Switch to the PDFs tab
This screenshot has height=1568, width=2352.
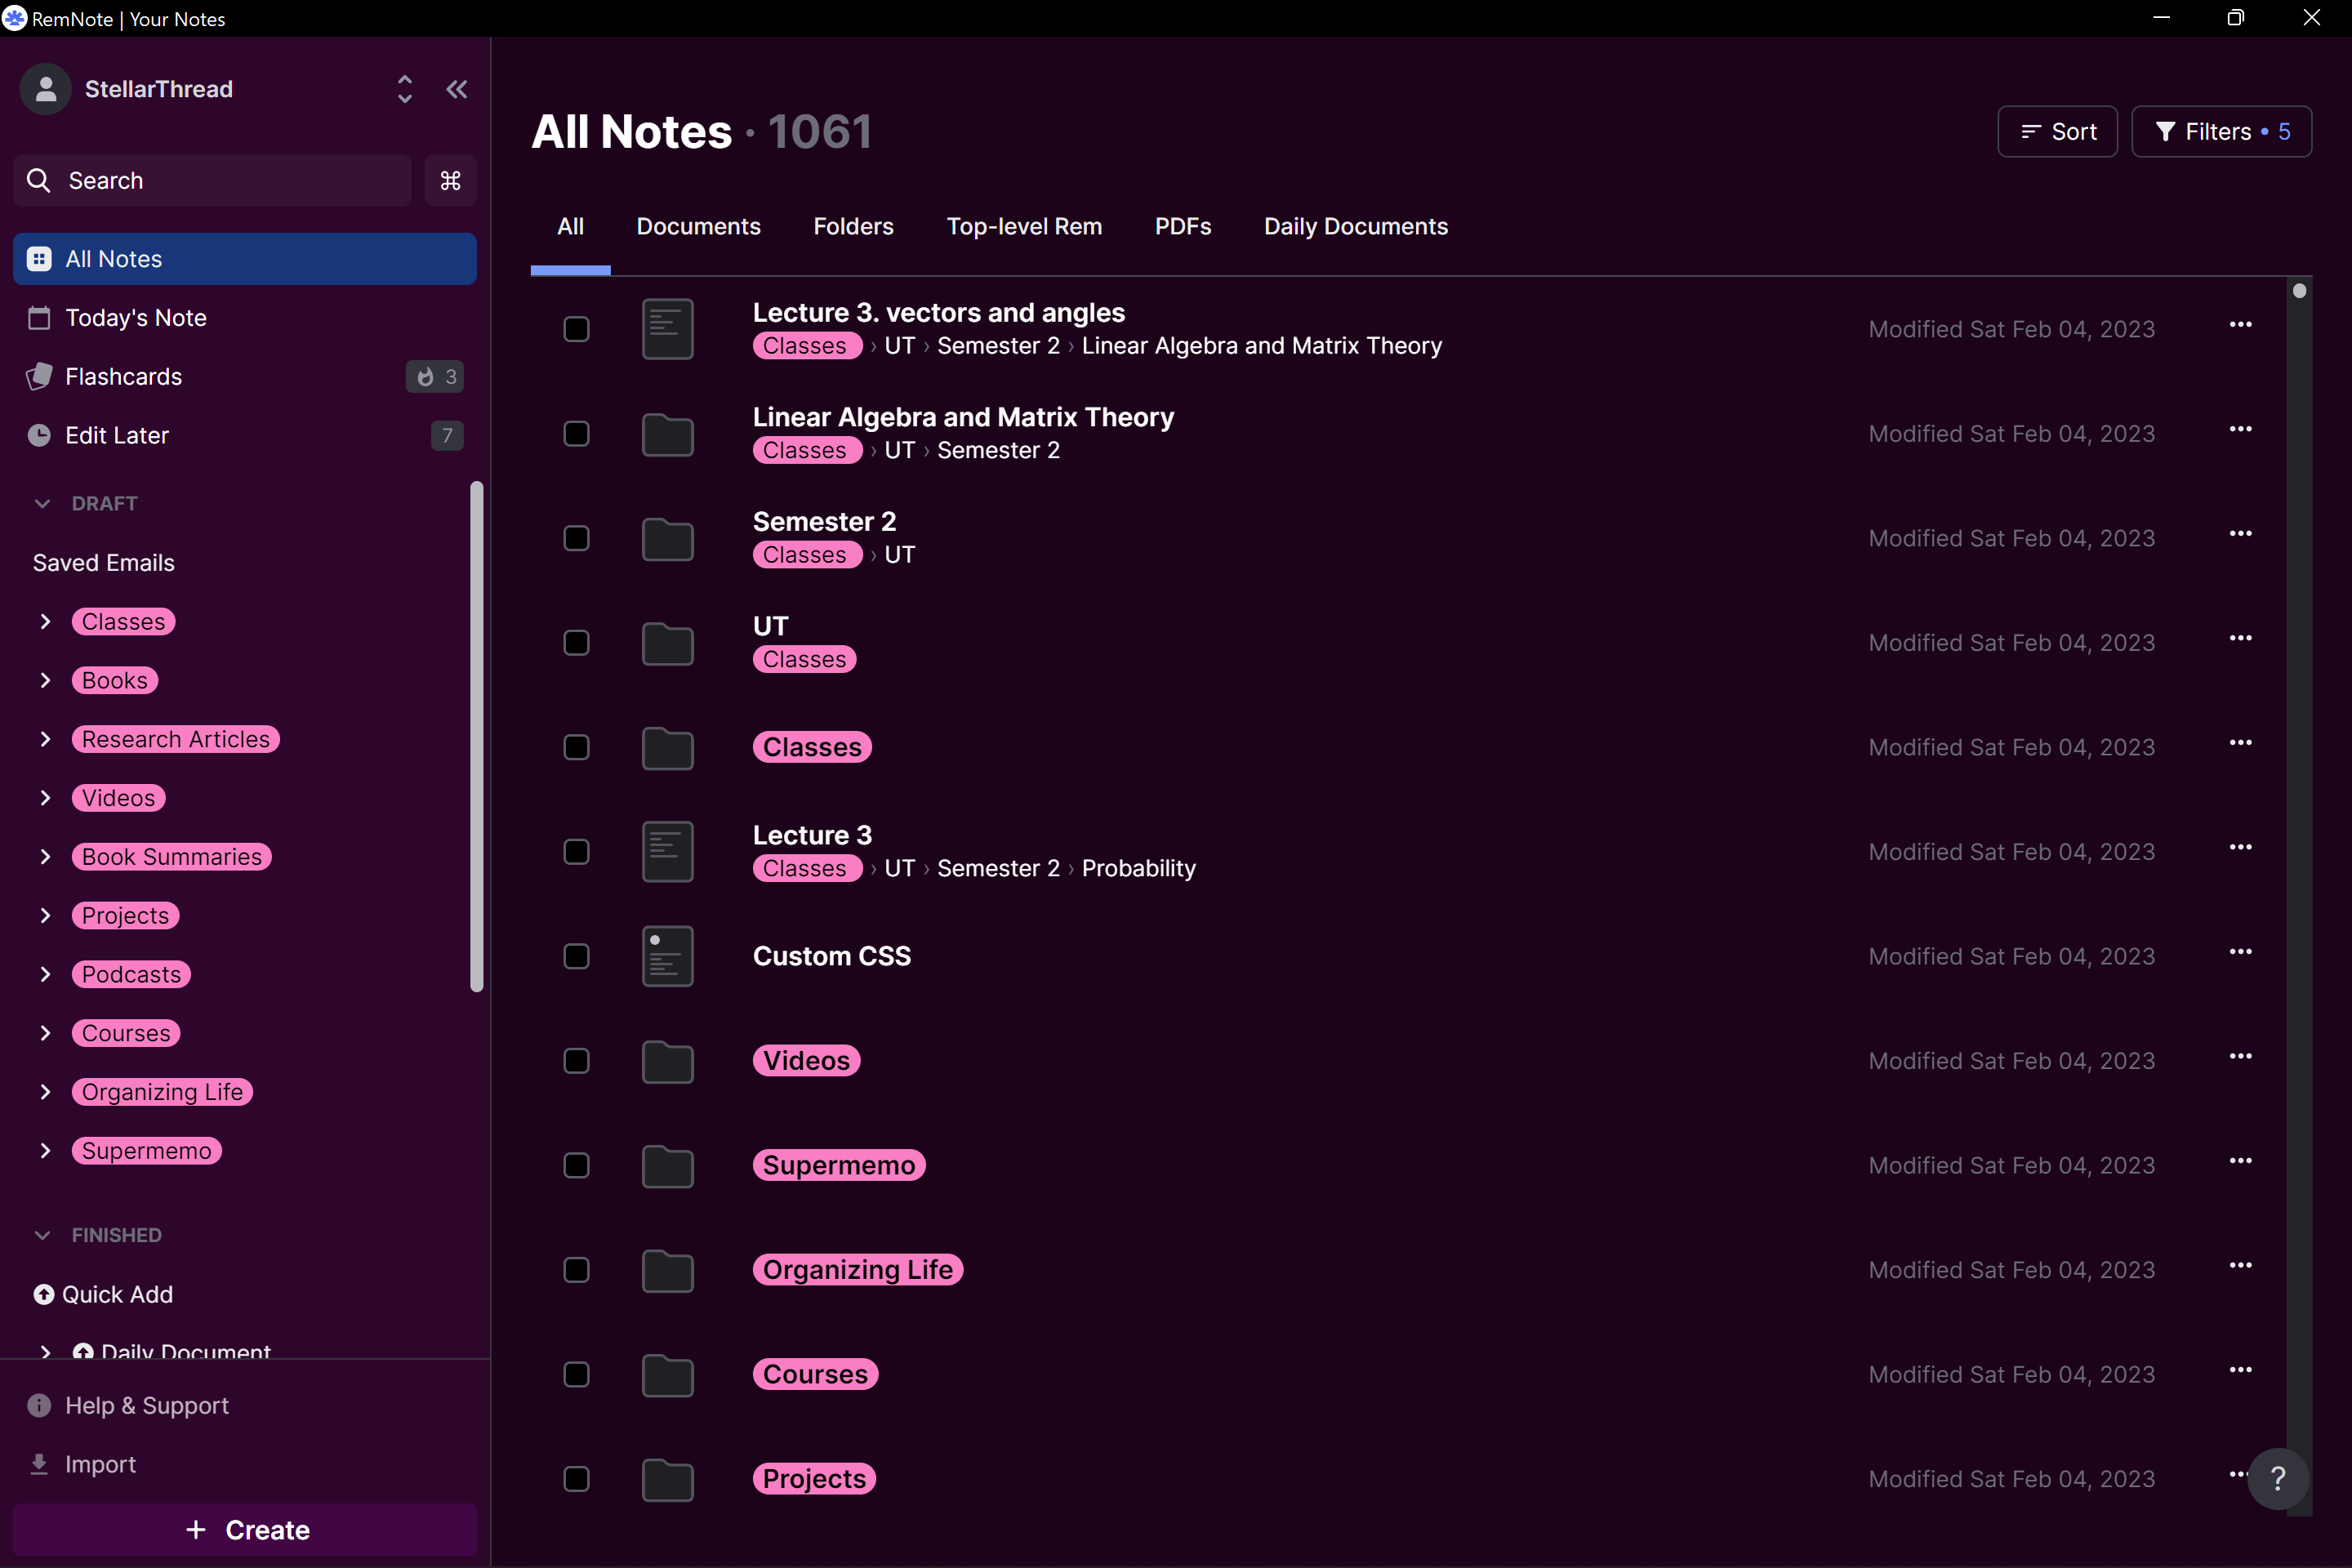click(x=1183, y=227)
